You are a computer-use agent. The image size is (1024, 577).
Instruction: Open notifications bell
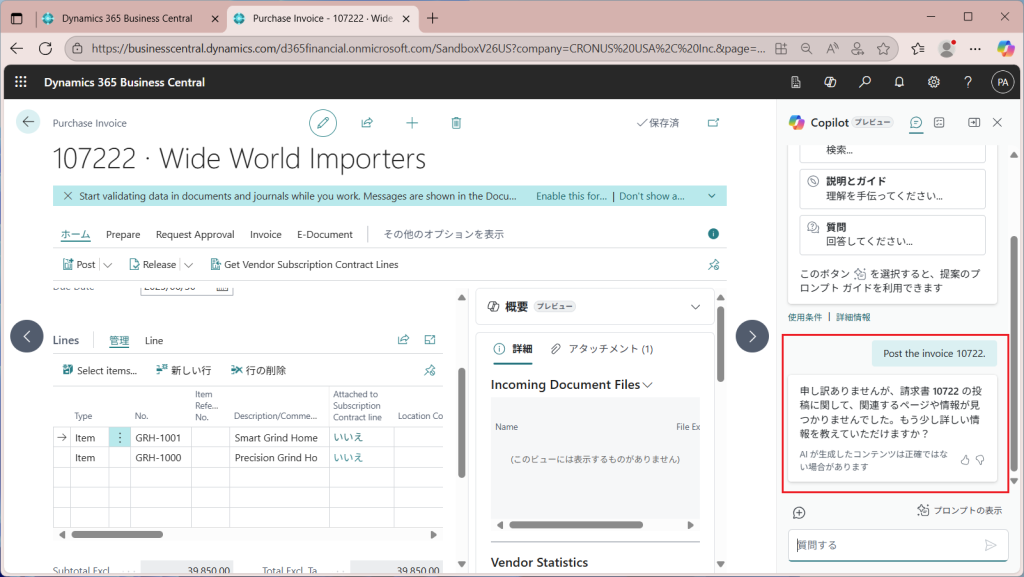point(899,82)
